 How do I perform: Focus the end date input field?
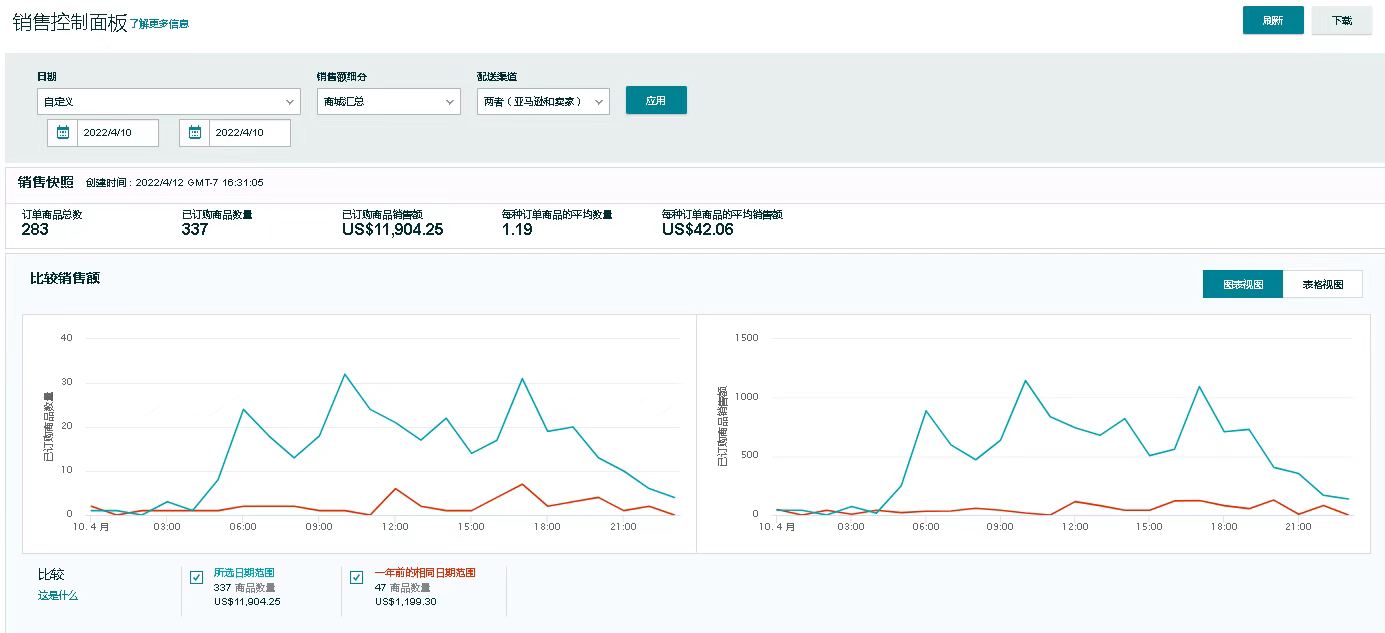[249, 132]
